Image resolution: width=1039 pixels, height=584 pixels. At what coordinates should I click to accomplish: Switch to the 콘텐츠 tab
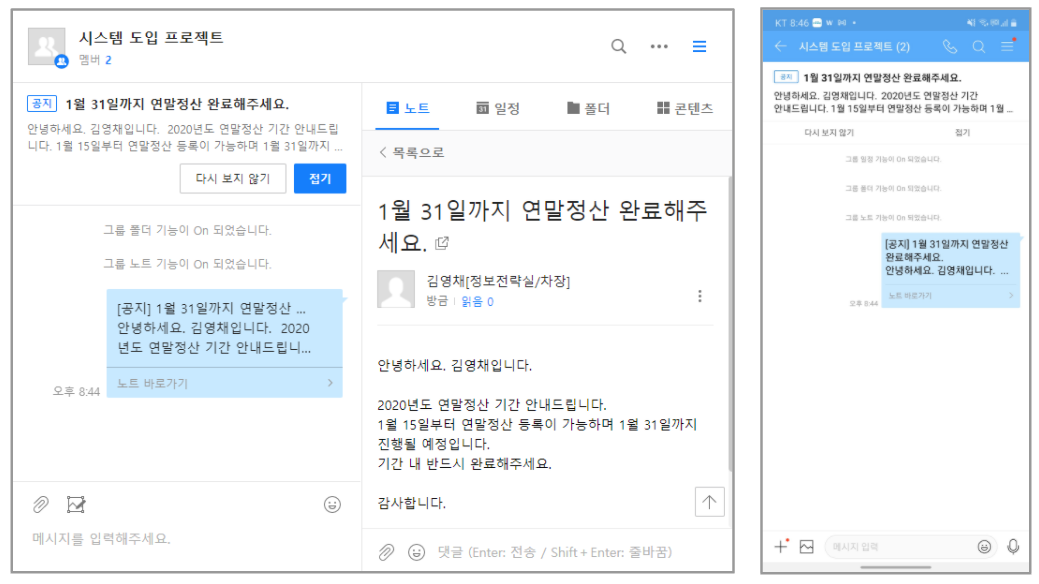tap(684, 108)
